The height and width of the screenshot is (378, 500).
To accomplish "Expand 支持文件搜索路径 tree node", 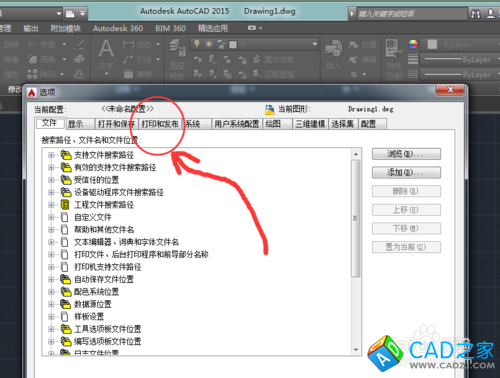I will click(x=51, y=155).
